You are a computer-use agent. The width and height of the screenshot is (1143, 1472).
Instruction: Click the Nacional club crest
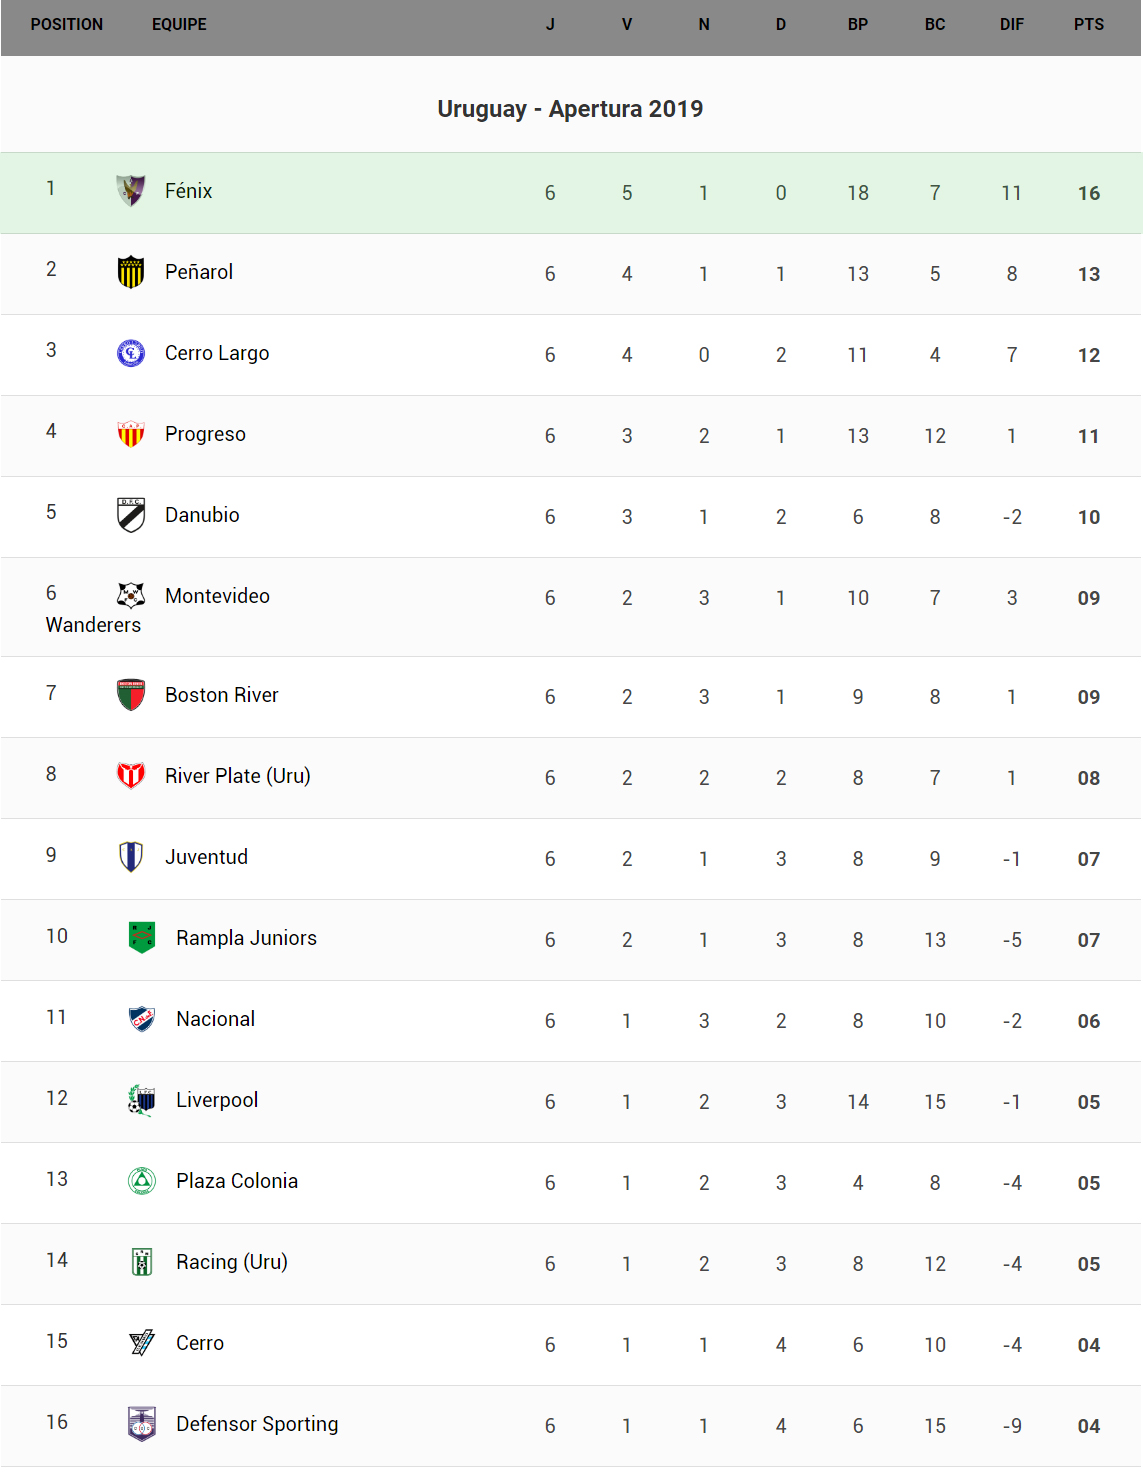tap(142, 1018)
